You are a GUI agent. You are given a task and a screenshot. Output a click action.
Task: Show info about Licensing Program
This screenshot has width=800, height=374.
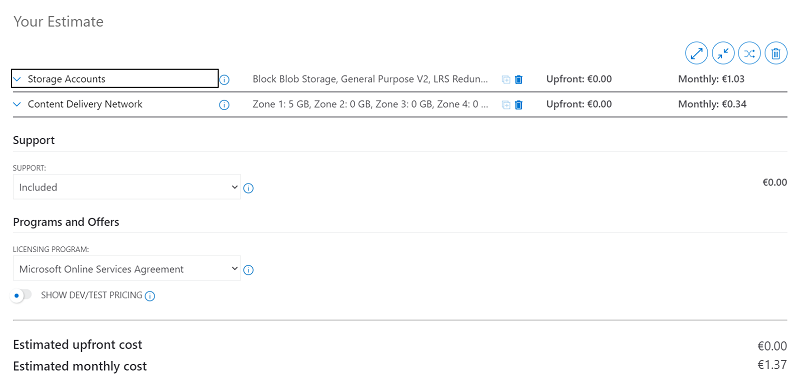pos(248,270)
